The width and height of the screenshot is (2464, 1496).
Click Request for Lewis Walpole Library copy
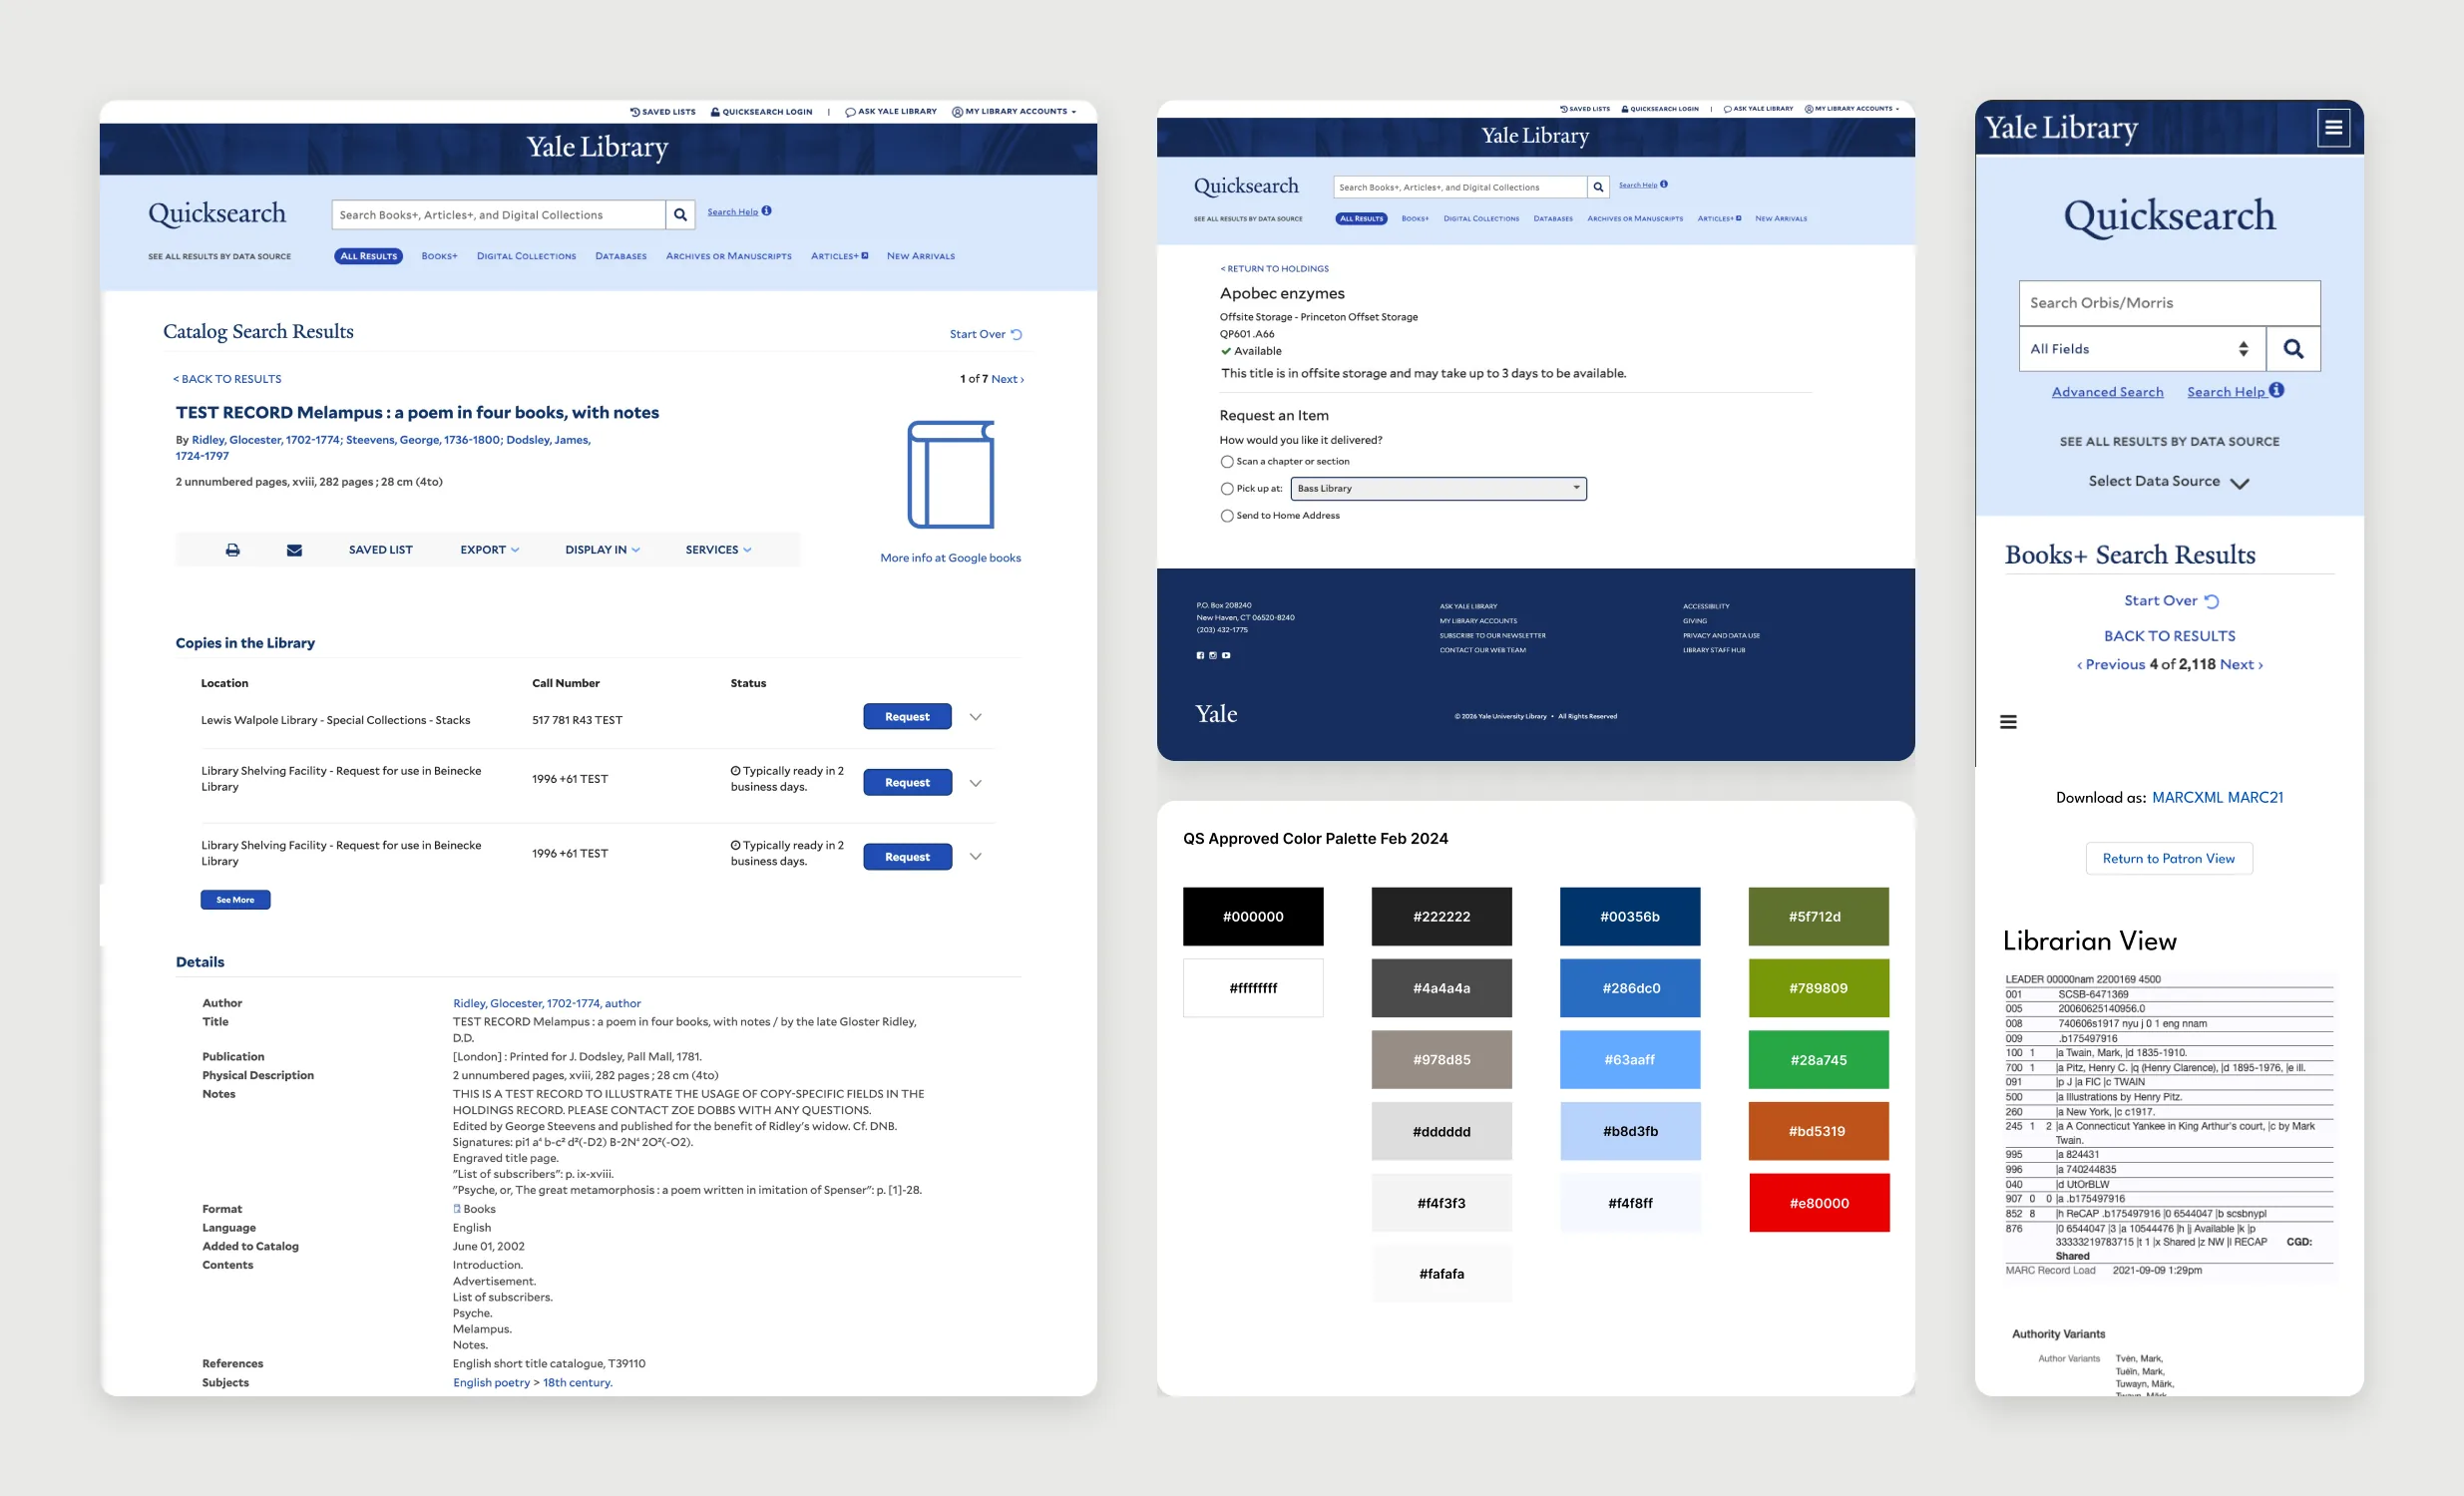tap(907, 717)
